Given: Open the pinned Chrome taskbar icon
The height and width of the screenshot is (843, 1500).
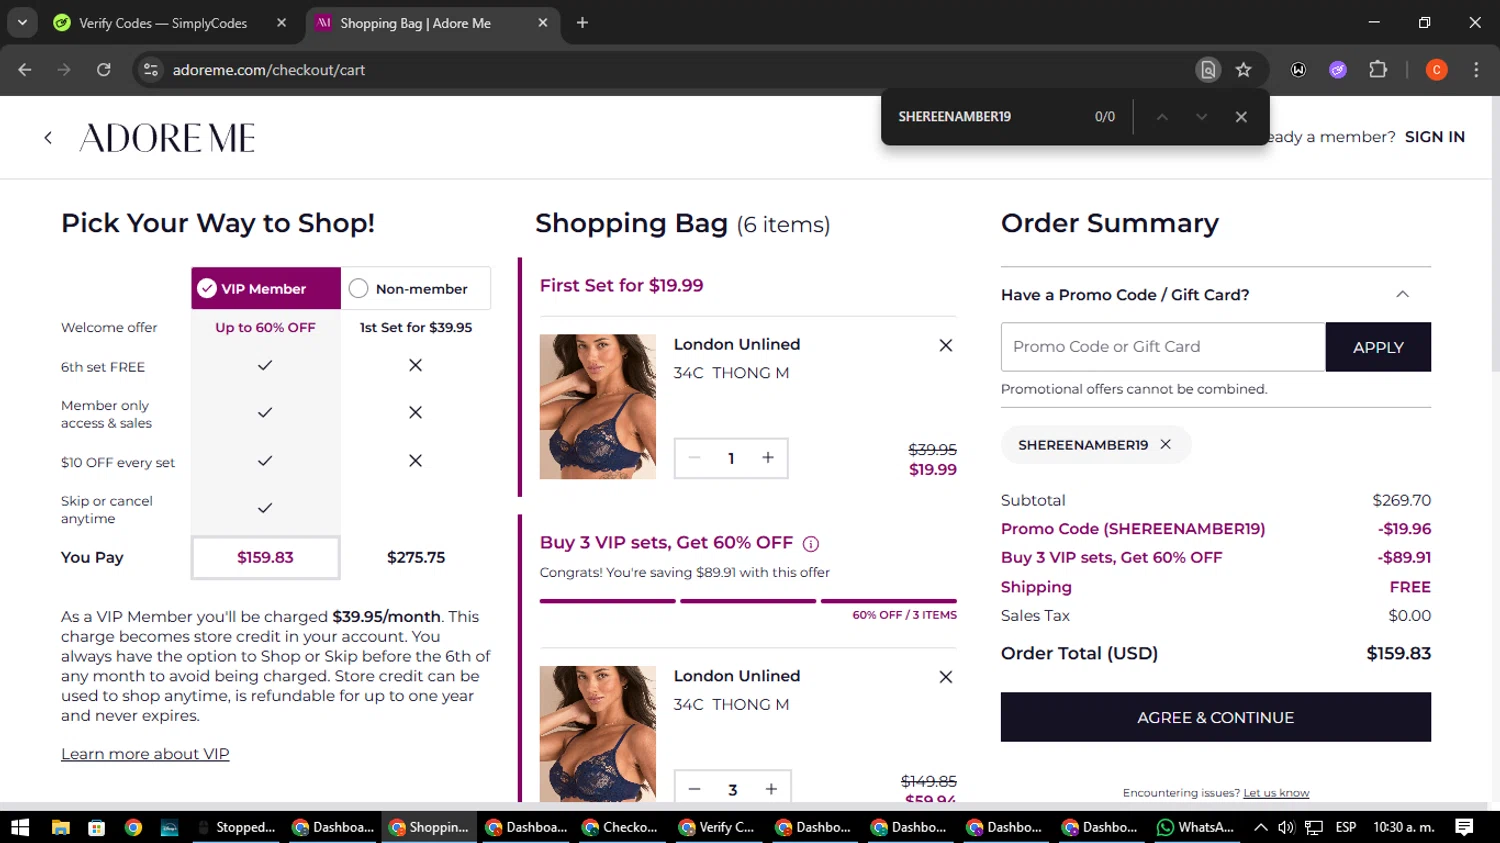Looking at the screenshot, I should pos(133,827).
